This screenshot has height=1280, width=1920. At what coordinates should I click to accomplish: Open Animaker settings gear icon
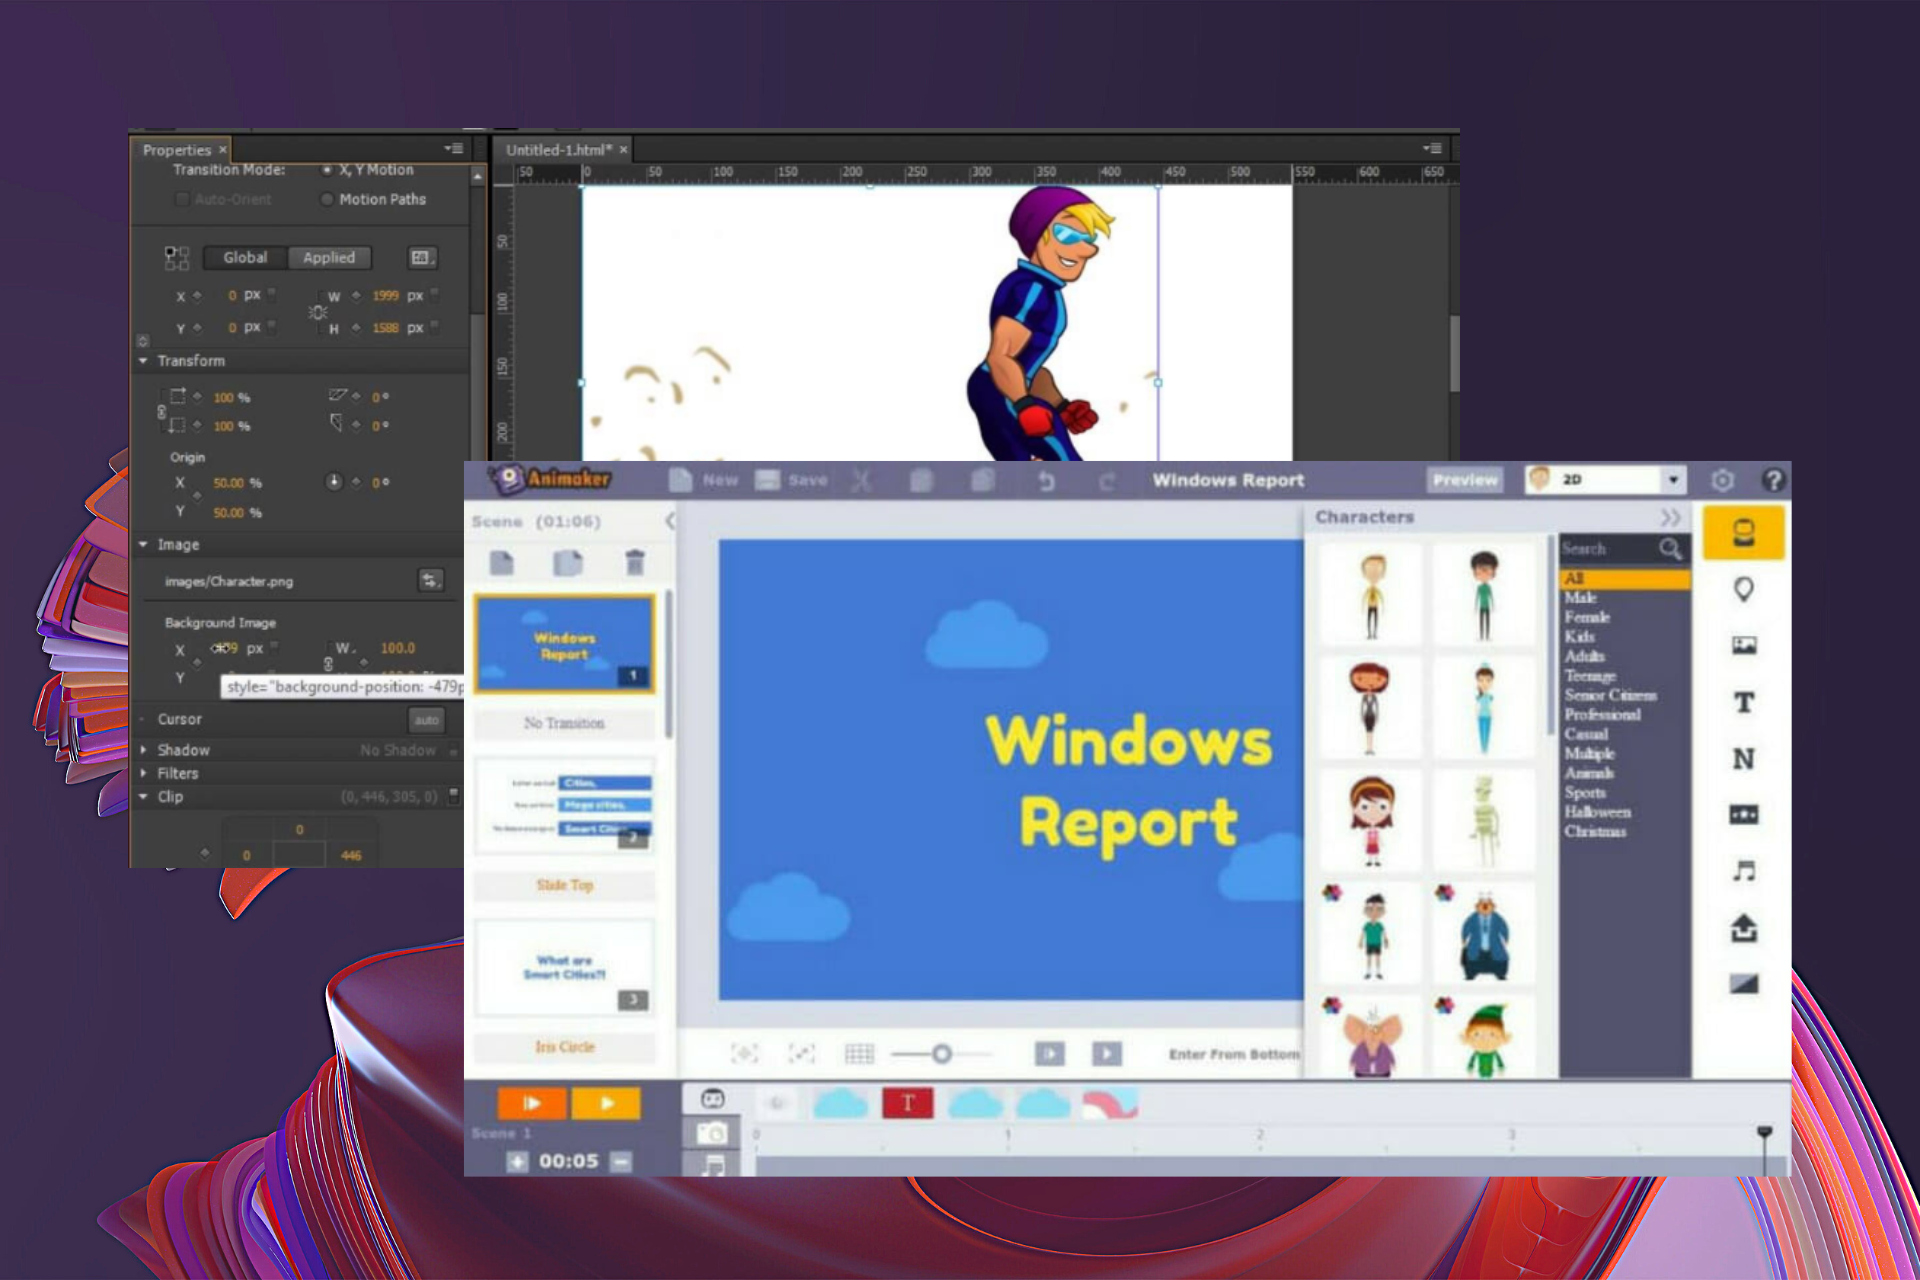pos(1722,480)
